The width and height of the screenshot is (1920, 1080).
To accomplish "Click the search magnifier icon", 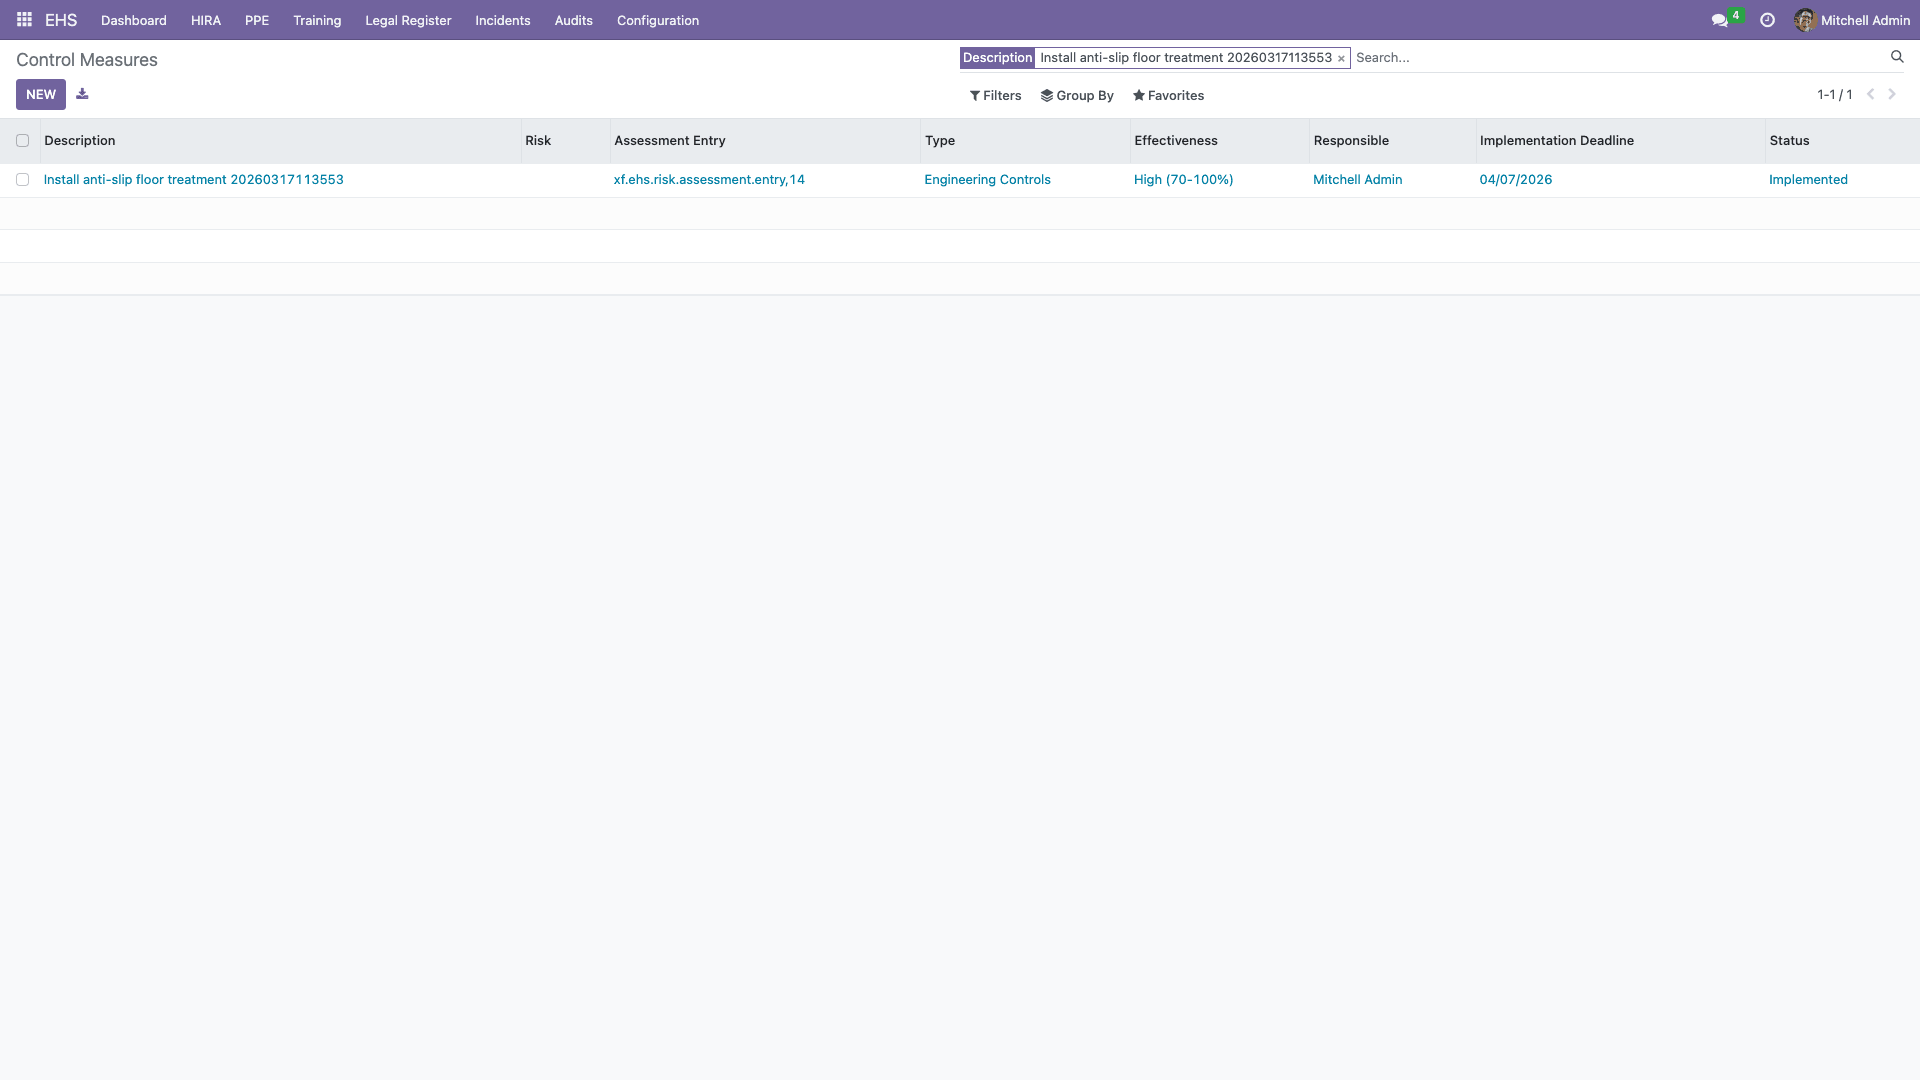I will pyautogui.click(x=1897, y=57).
